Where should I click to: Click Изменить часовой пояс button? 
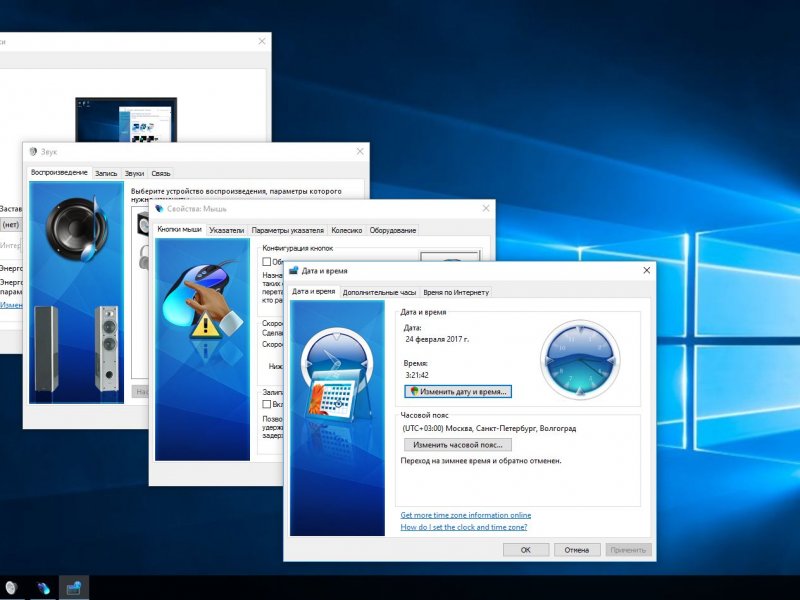[458, 444]
